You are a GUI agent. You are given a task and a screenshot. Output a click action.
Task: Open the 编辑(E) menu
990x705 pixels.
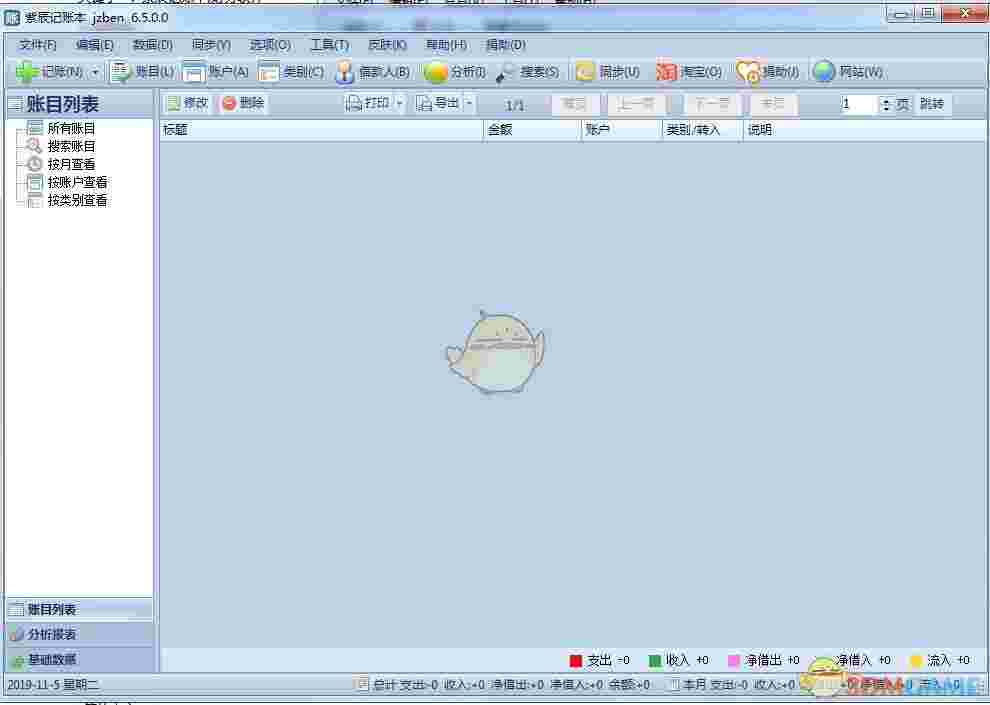(94, 45)
